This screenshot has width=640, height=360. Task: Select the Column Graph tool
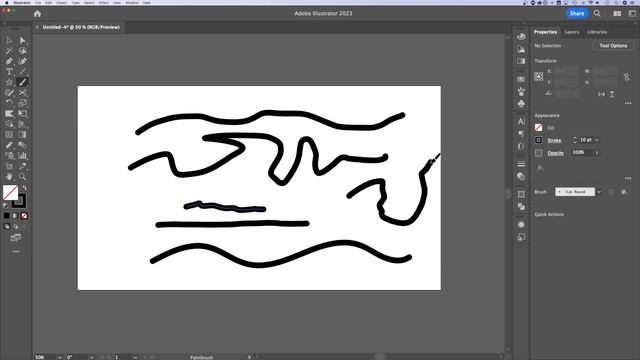pyautogui.click(x=22, y=156)
